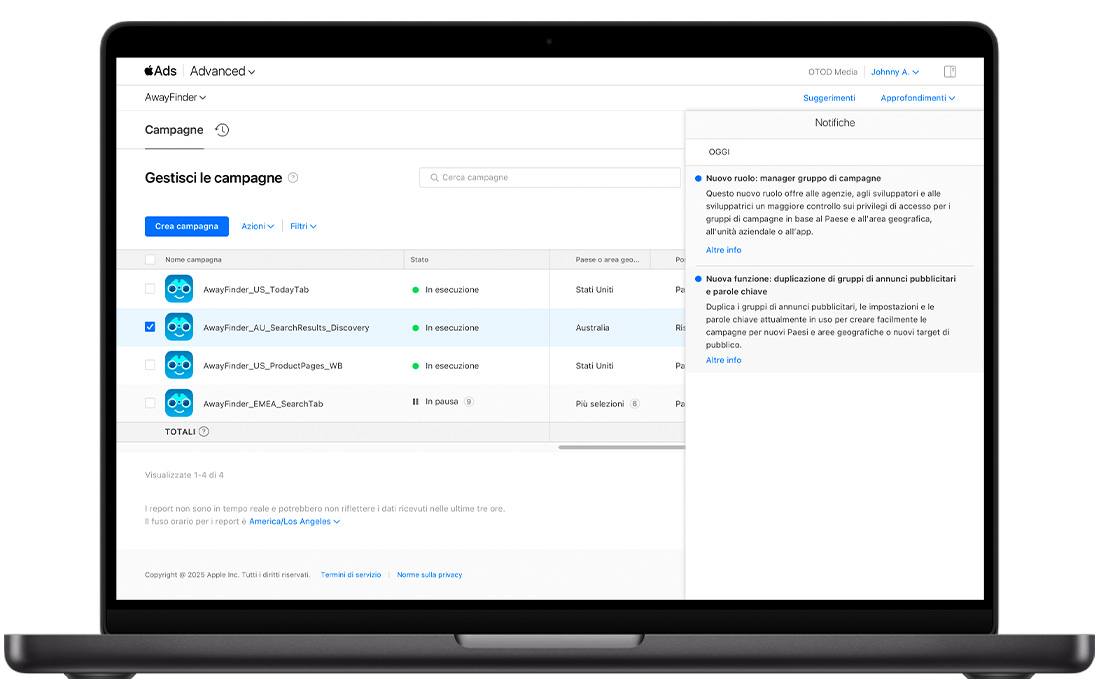Switch to the Campagne tab

[x=174, y=130]
